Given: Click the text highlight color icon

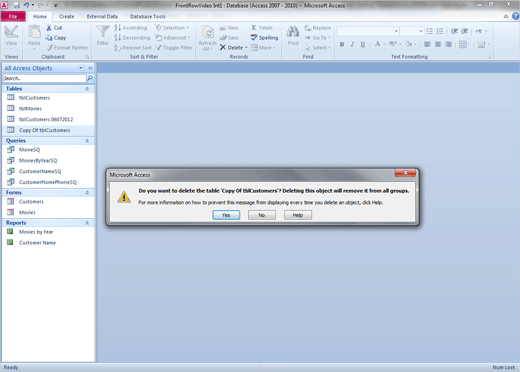Looking at the screenshot, I should (x=393, y=44).
